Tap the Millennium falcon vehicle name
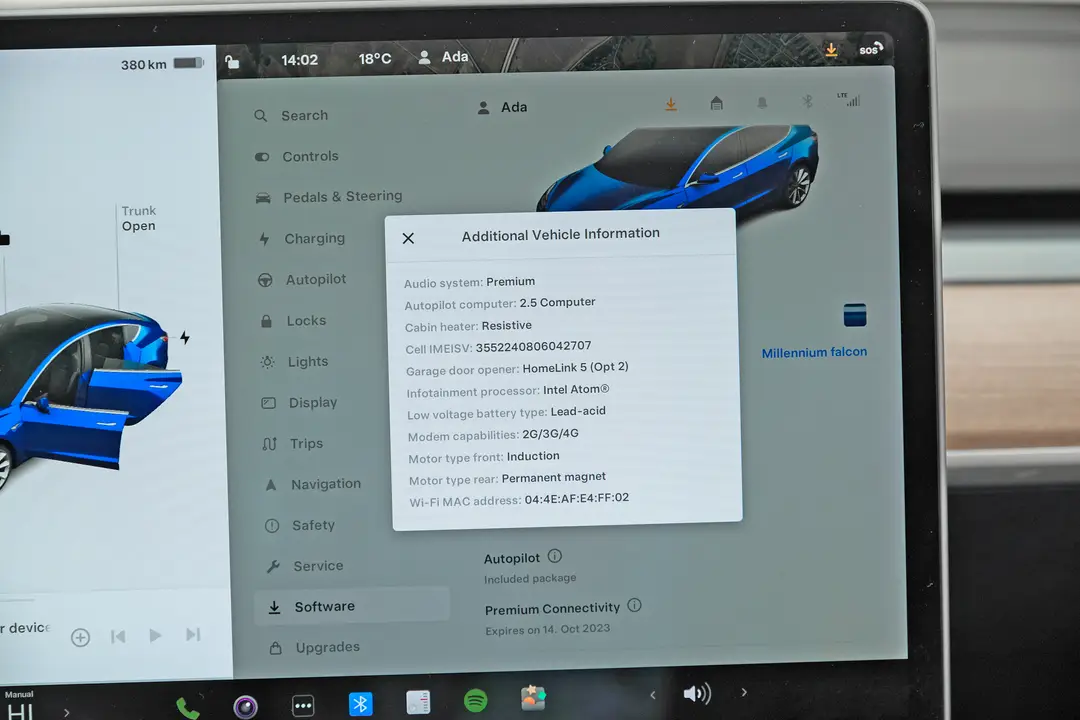The image size is (1080, 720). (814, 352)
